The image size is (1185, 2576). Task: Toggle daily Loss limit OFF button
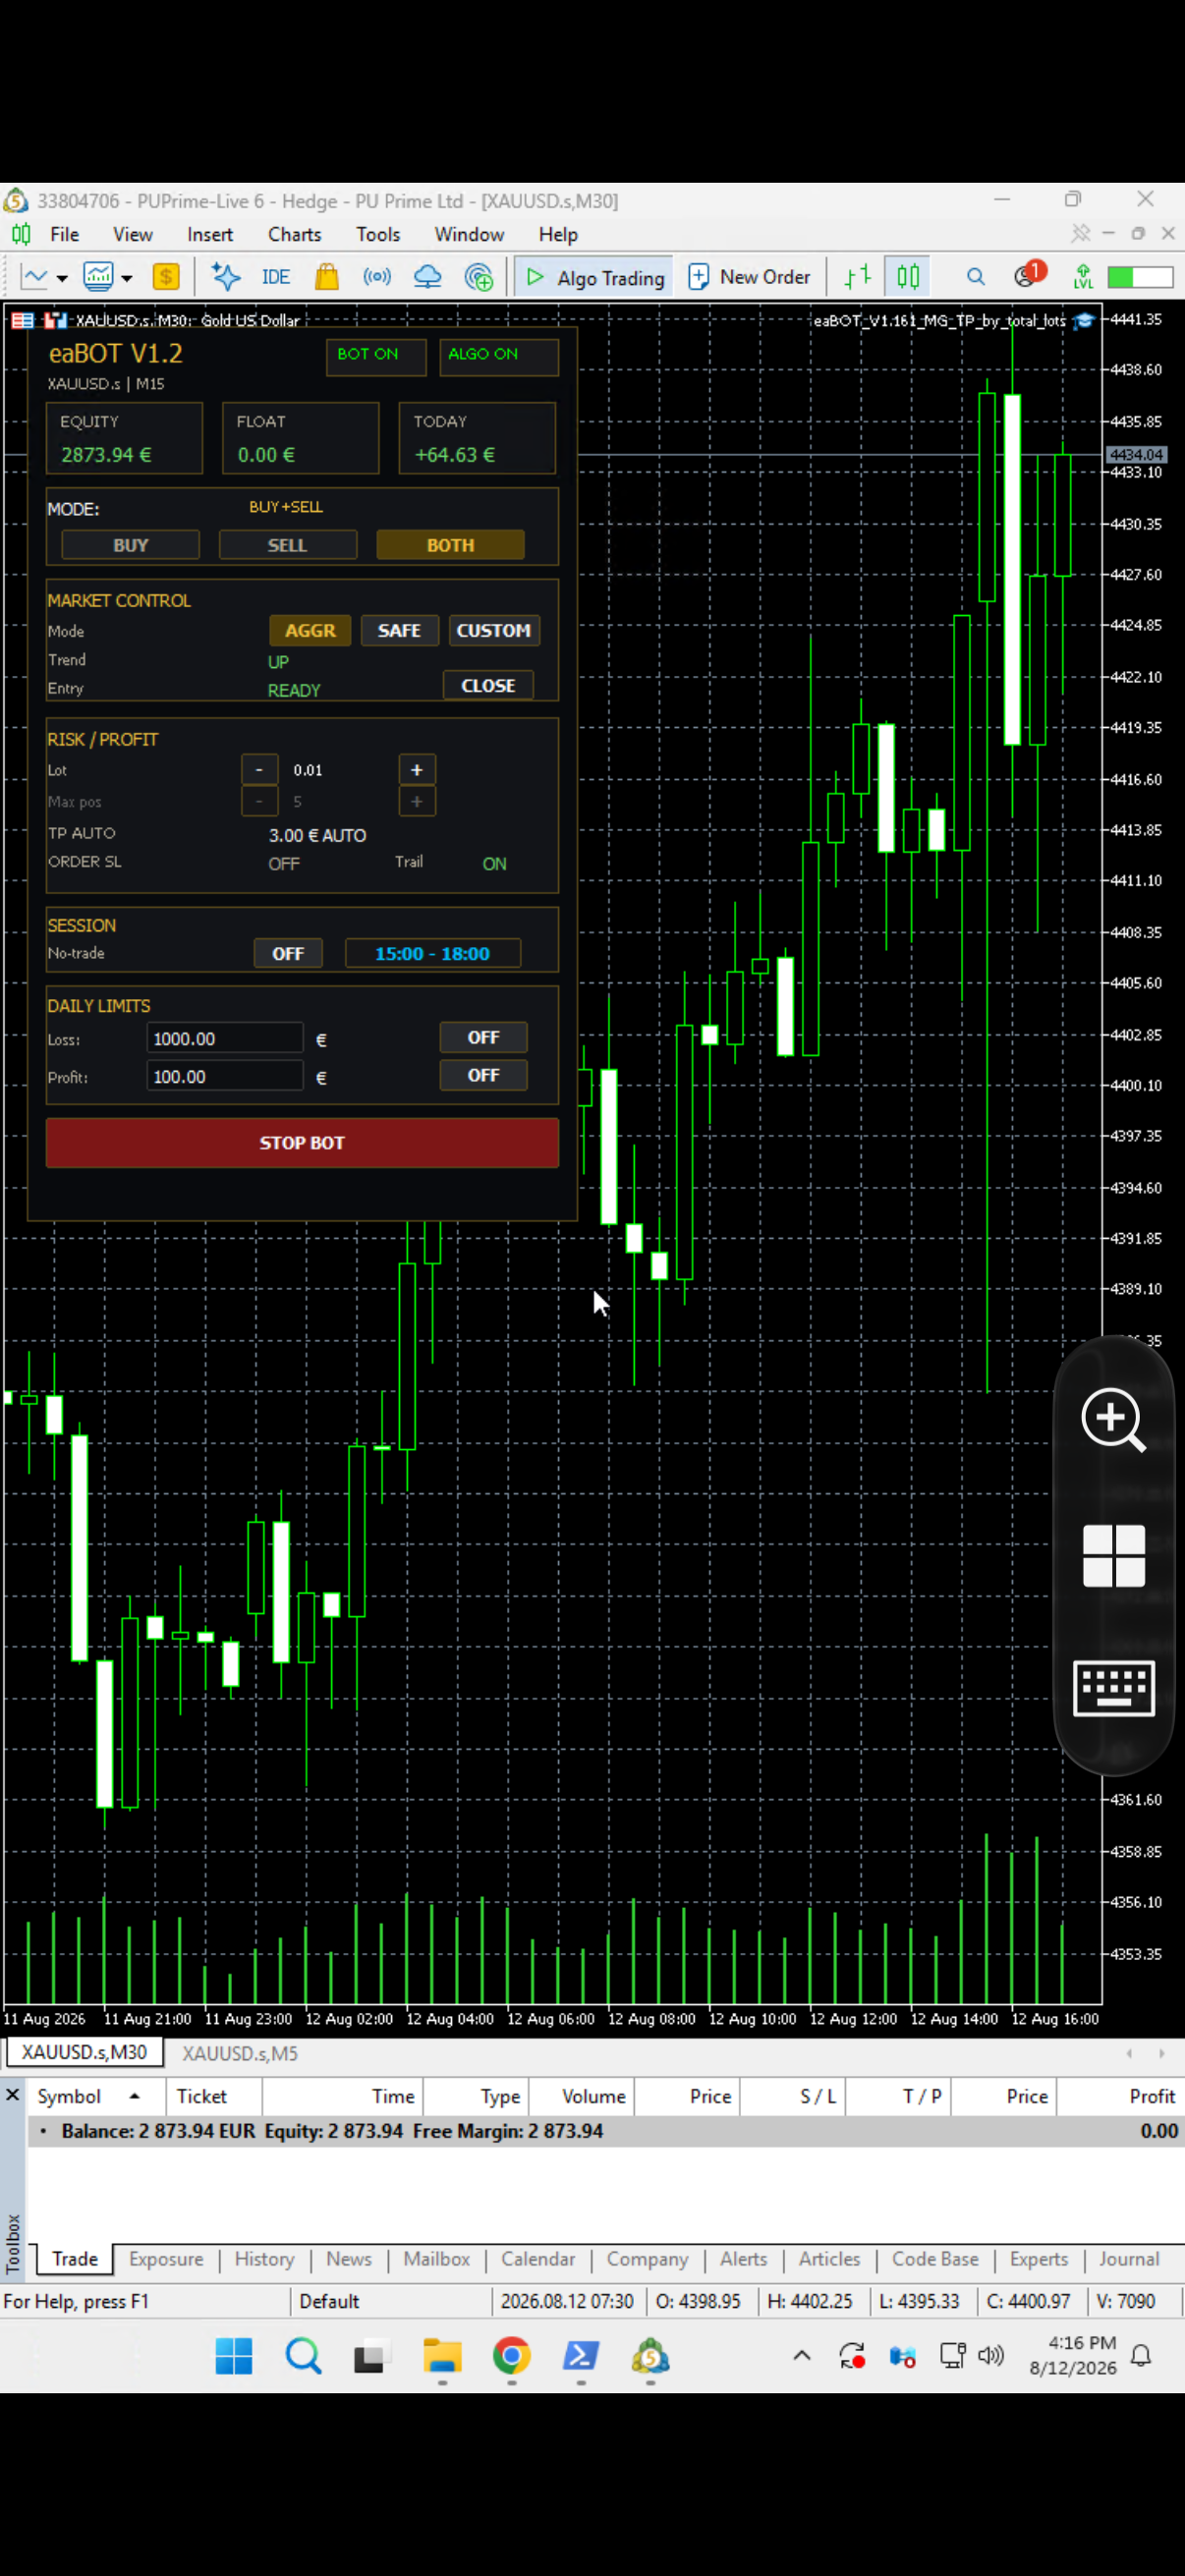coord(483,1037)
